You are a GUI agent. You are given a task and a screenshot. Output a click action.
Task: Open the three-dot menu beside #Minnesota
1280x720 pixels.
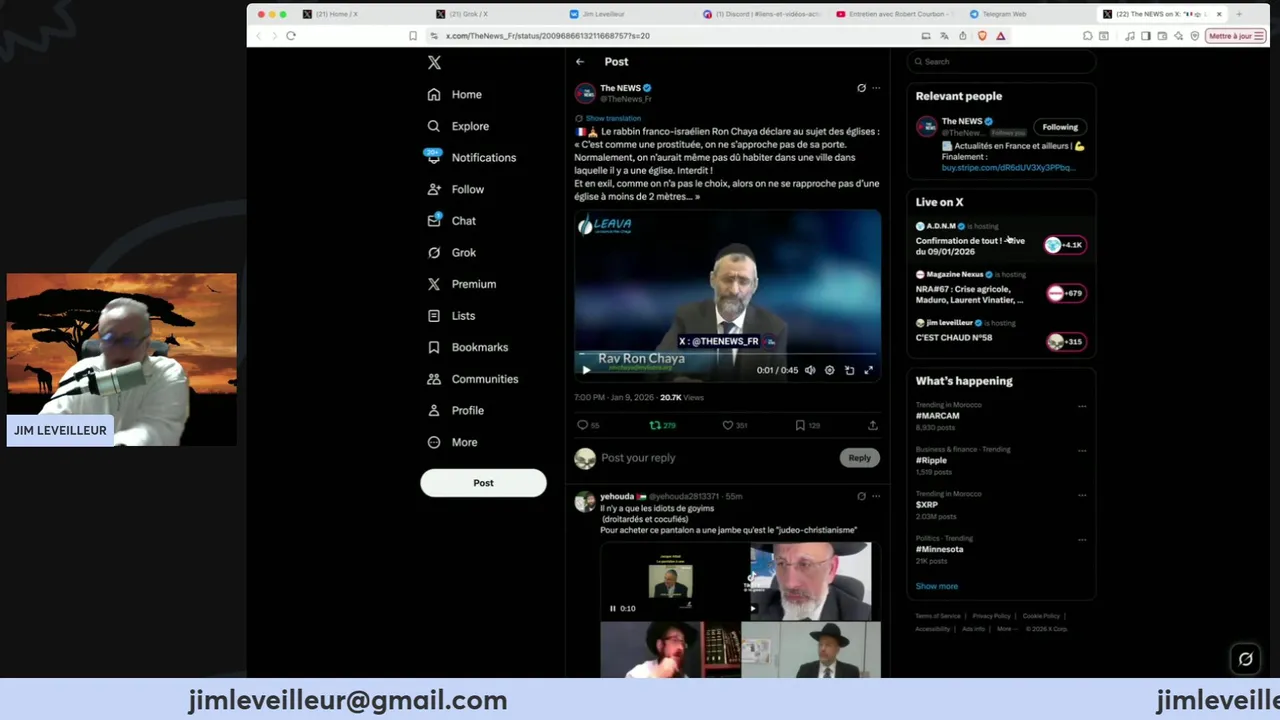pyautogui.click(x=1082, y=539)
